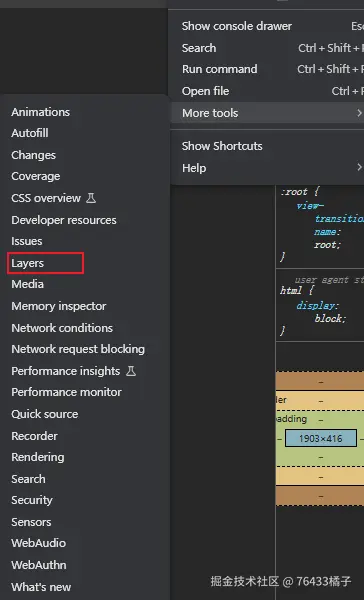
Task: Click the padding label in box model
Action: tap(291, 419)
